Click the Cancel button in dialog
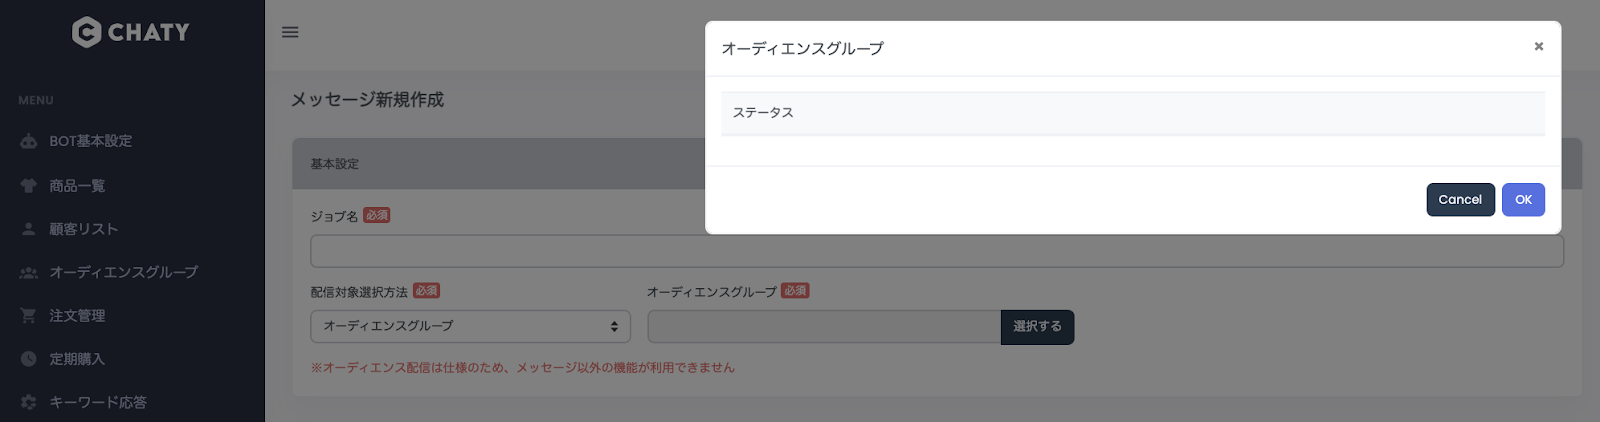This screenshot has height=422, width=1600. pyautogui.click(x=1460, y=200)
